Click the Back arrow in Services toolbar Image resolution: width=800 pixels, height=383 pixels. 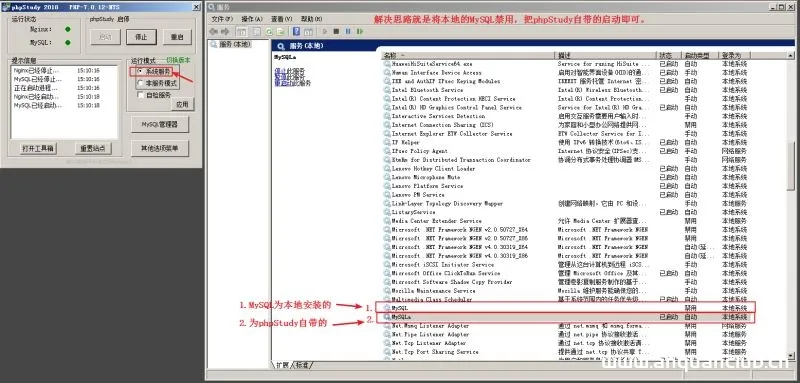(213, 32)
